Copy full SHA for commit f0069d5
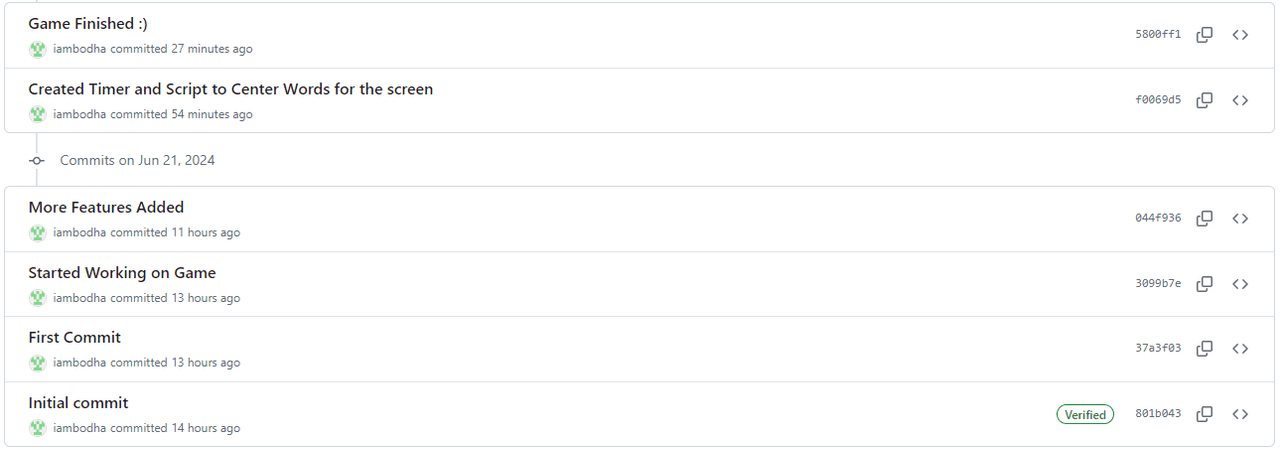1280x450 pixels. [1205, 100]
